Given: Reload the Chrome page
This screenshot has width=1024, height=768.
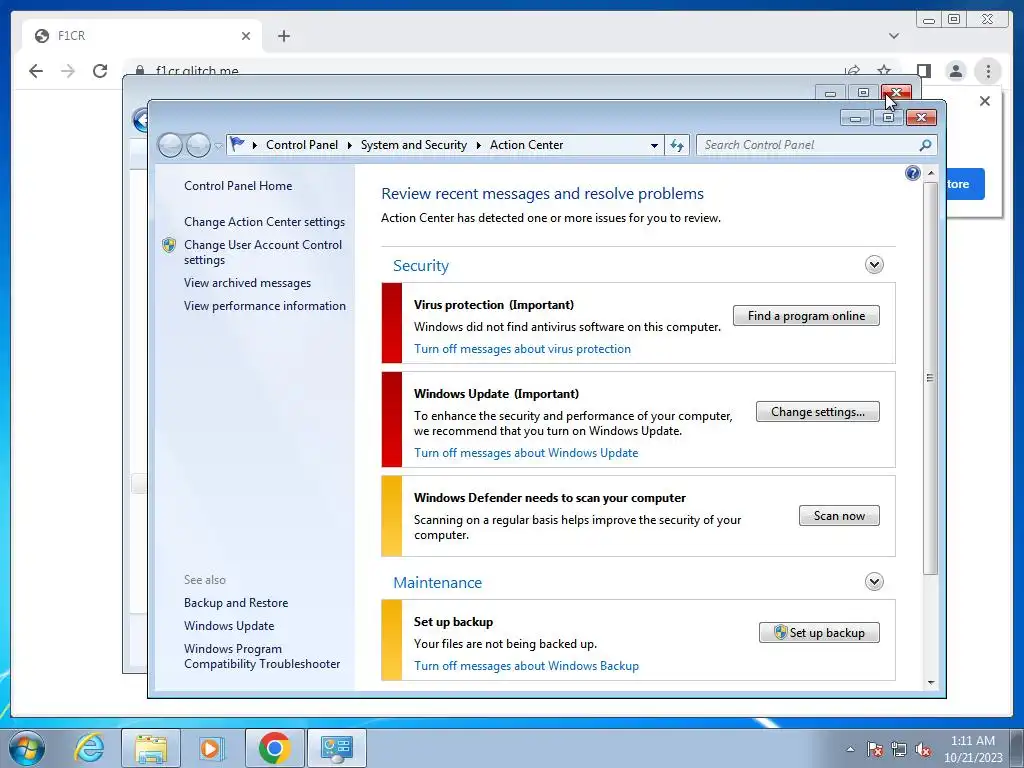Looking at the screenshot, I should coord(100,71).
